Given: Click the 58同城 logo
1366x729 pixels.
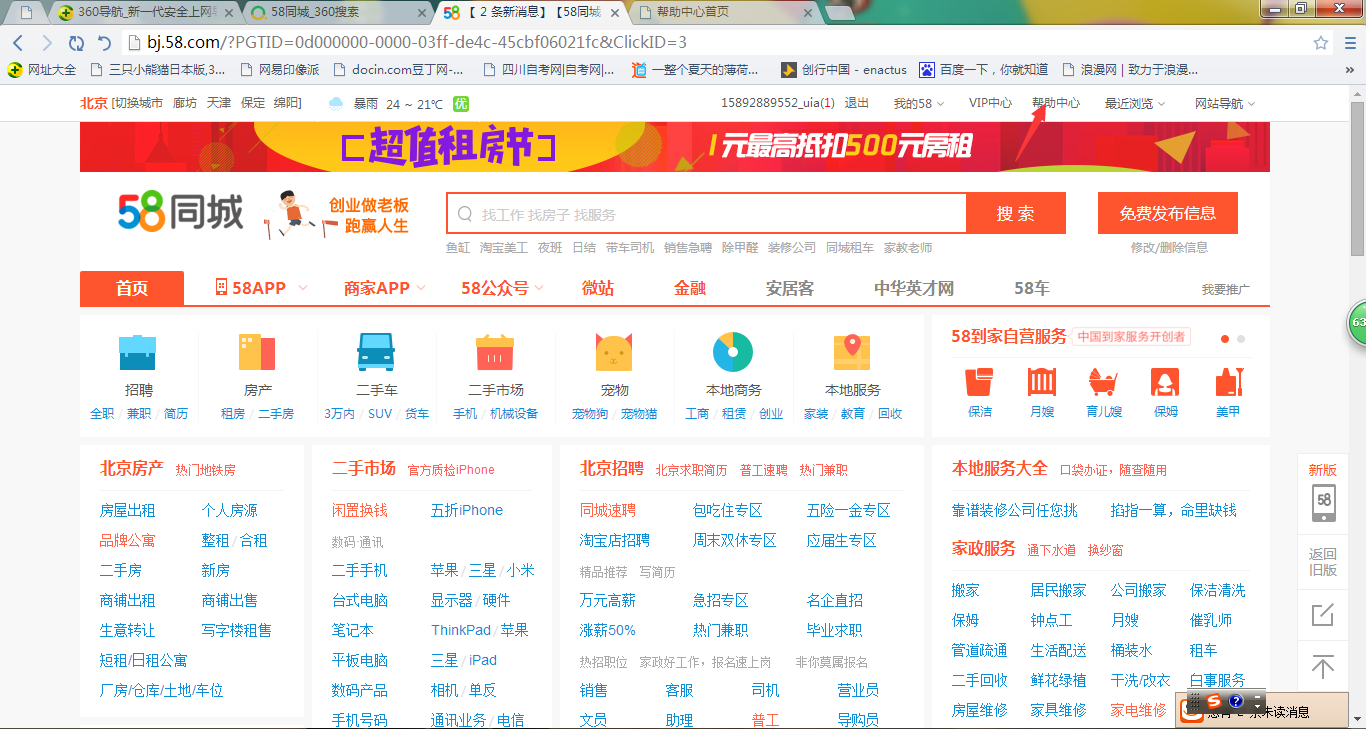Looking at the screenshot, I should [x=181, y=212].
